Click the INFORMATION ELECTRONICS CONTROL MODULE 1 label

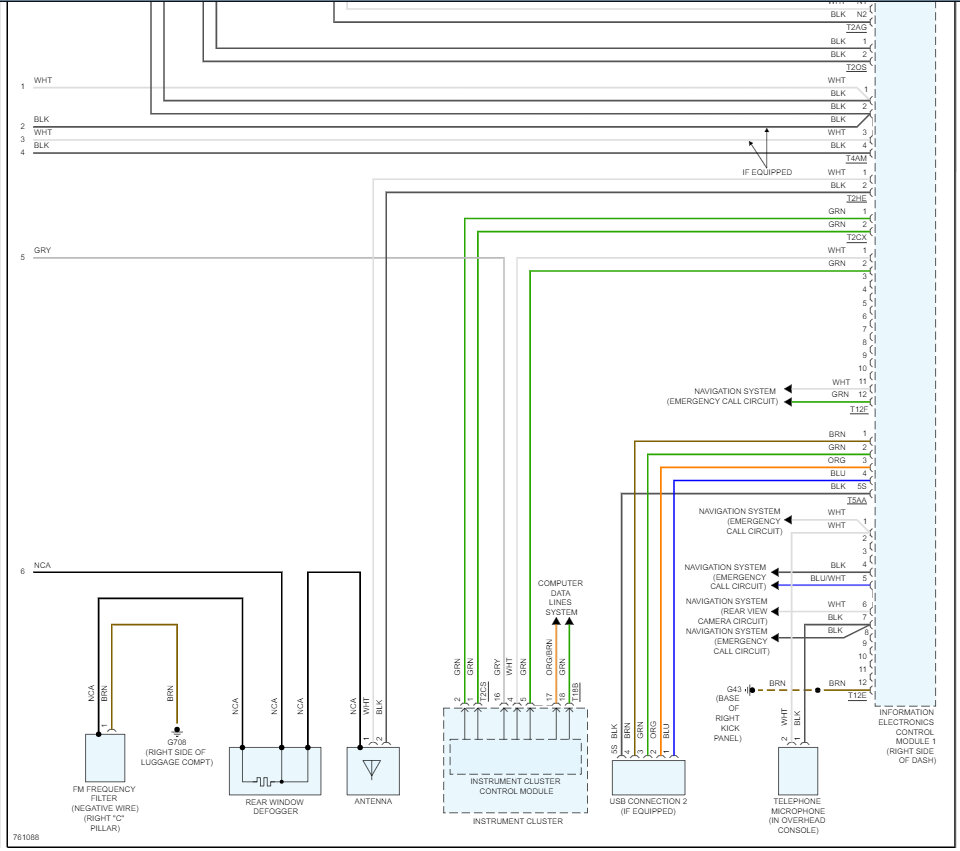[x=907, y=736]
